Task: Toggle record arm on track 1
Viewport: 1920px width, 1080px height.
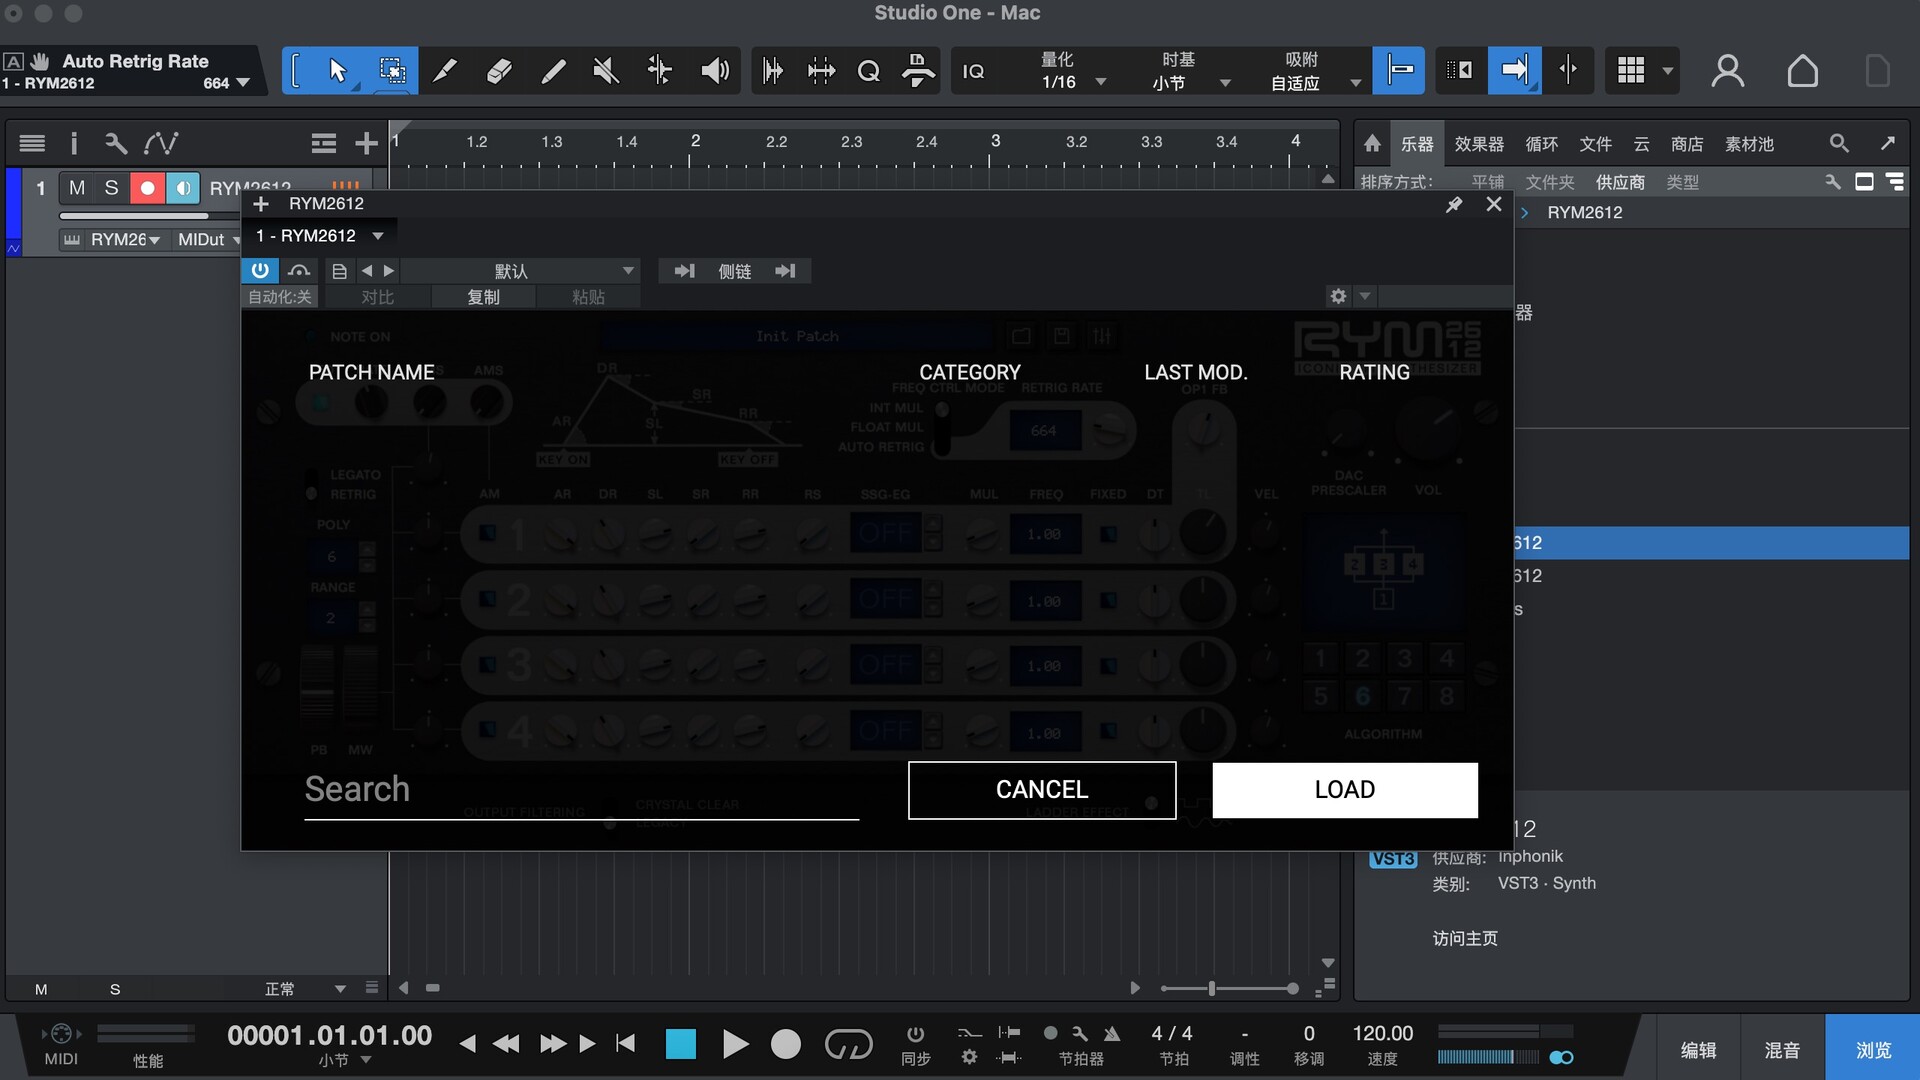Action: pos(147,188)
